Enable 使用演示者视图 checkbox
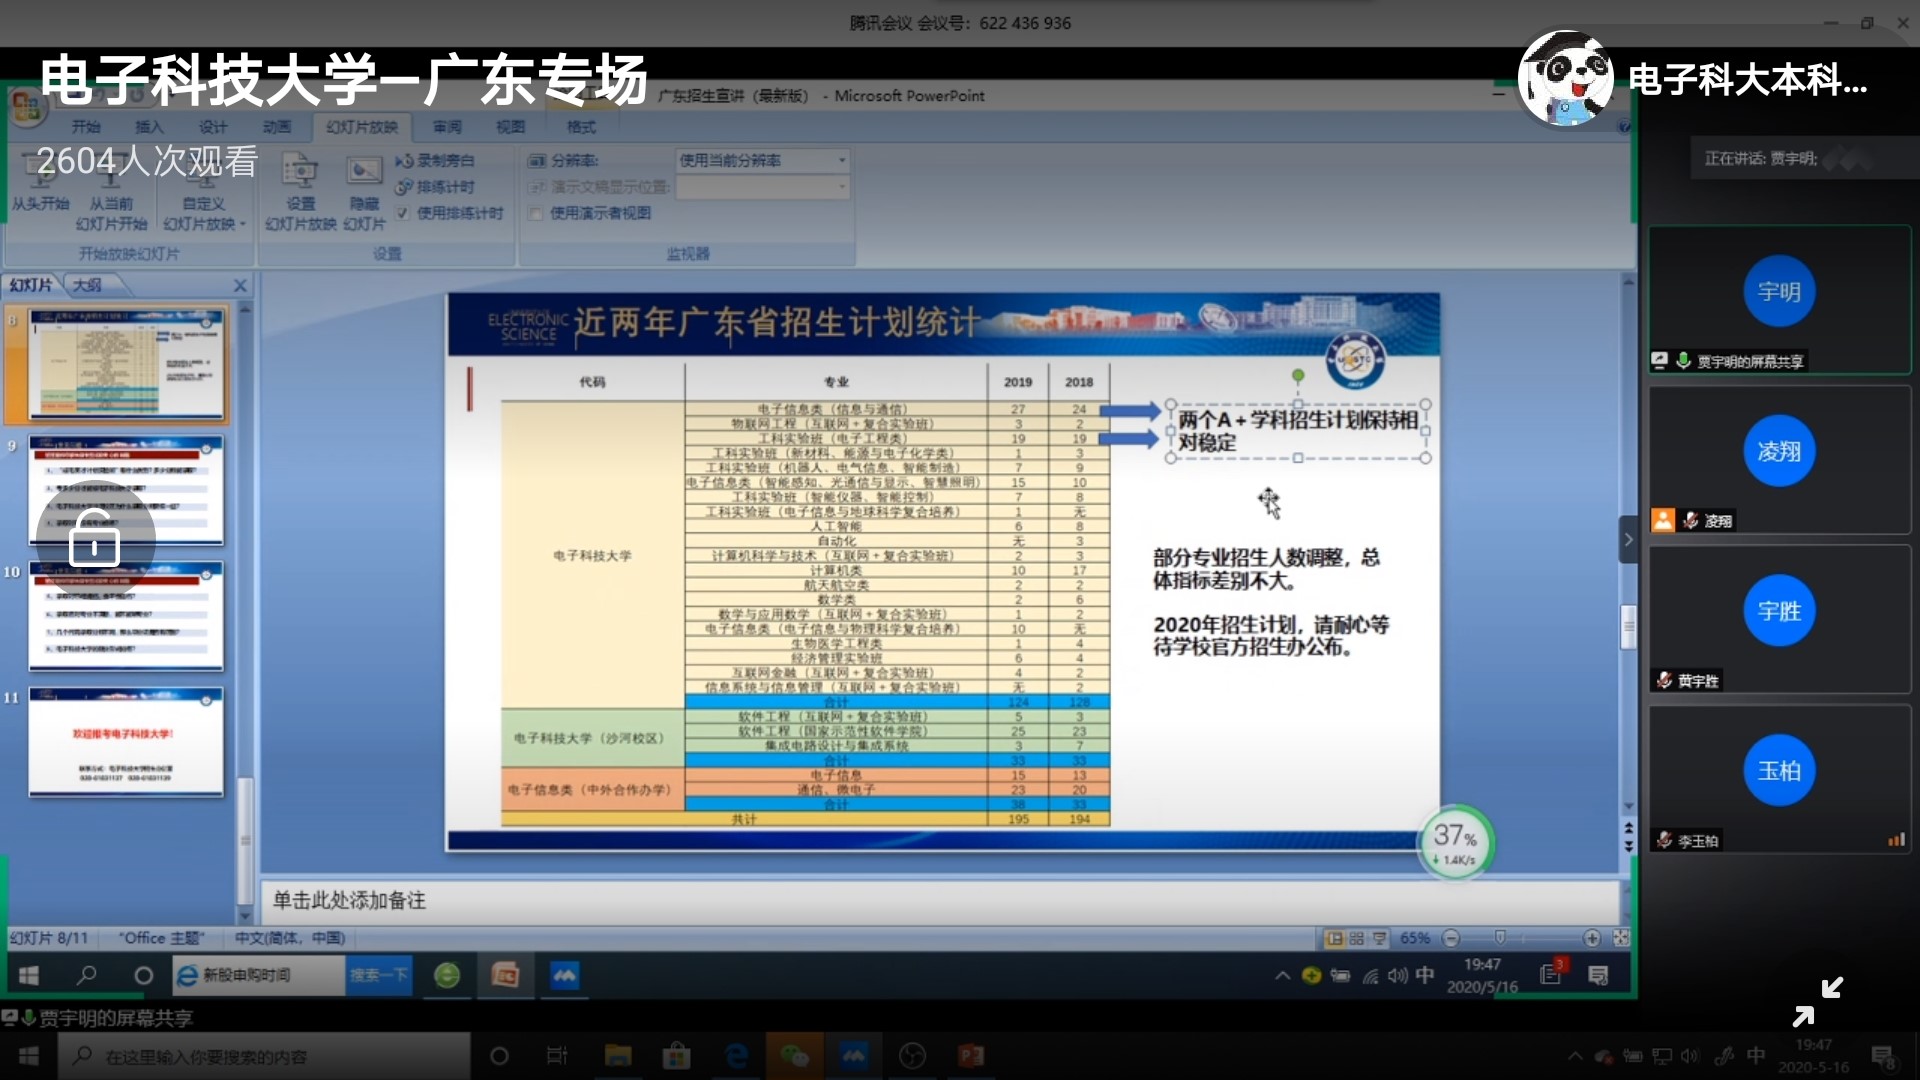The image size is (1920, 1080). 536,213
